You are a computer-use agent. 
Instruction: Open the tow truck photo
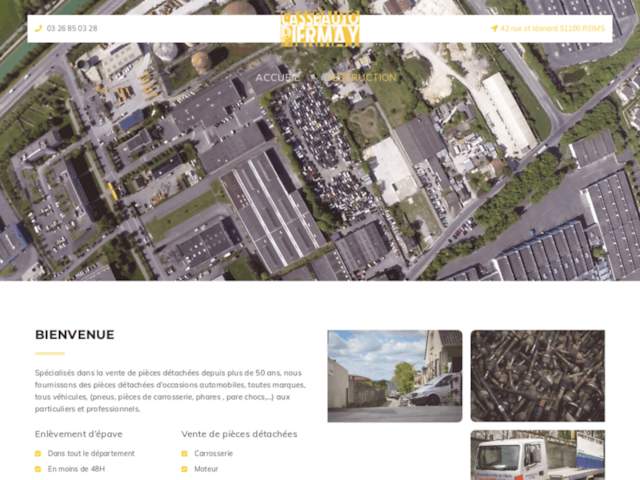[x=537, y=456]
